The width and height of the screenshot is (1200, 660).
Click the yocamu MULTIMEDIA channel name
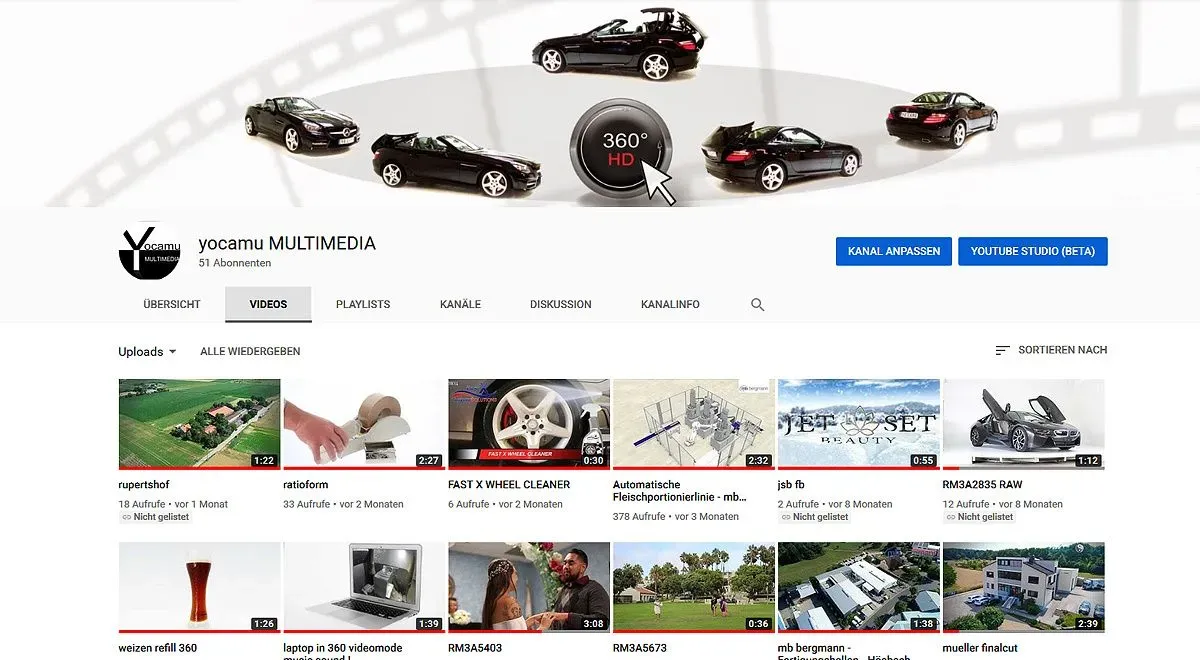point(287,243)
